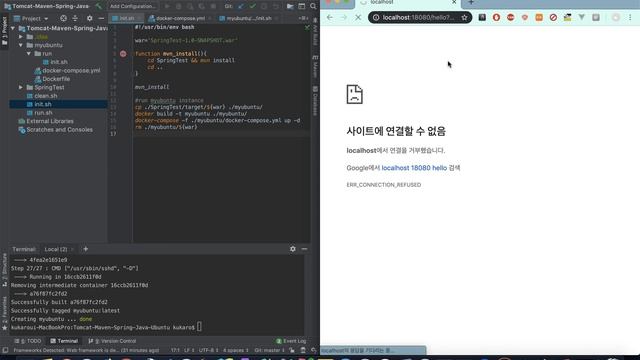This screenshot has height=360, width=640.
Task: Select docker-compose.yml in project tree
Action: click(x=67, y=71)
